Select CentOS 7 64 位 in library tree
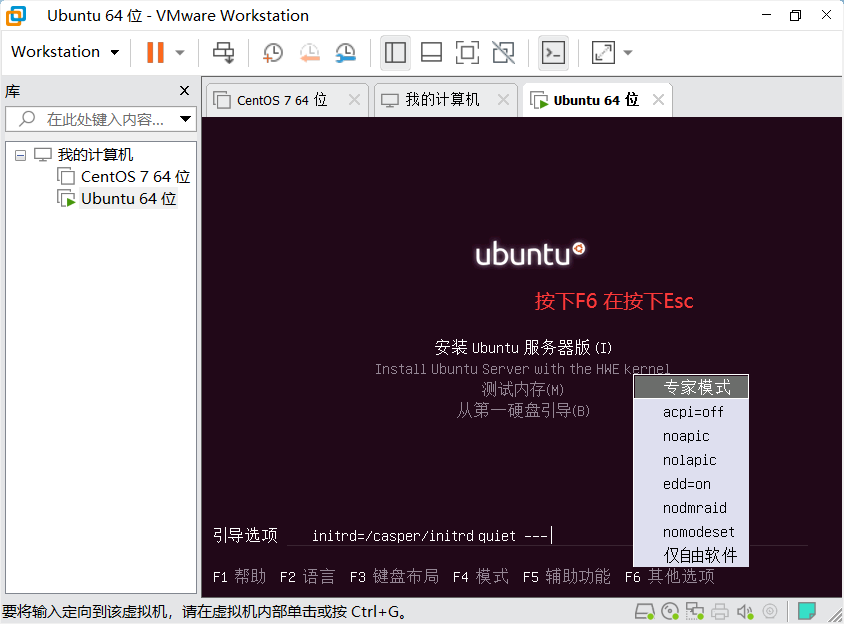 coord(135,177)
